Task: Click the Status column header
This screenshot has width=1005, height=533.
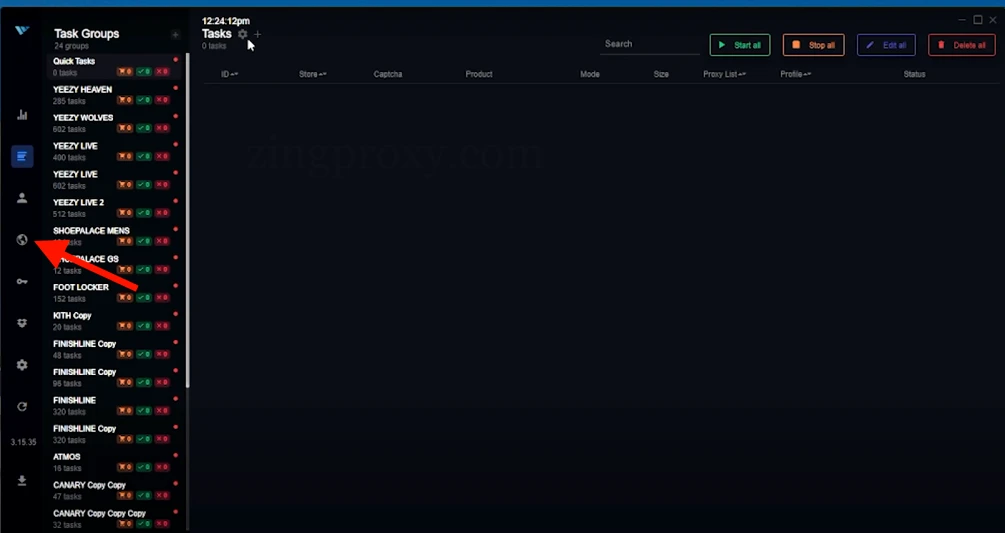Action: coord(914,74)
